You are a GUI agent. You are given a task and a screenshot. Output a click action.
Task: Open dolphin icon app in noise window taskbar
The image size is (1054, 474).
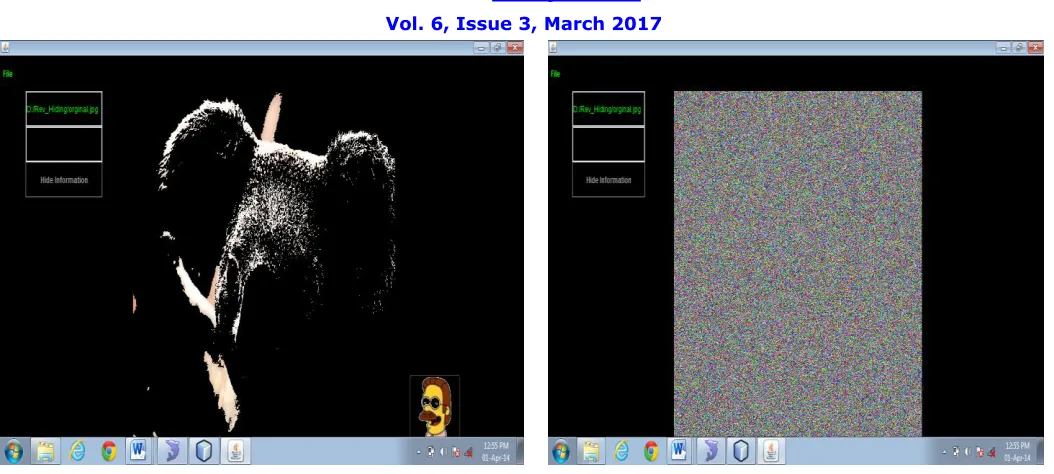point(710,451)
